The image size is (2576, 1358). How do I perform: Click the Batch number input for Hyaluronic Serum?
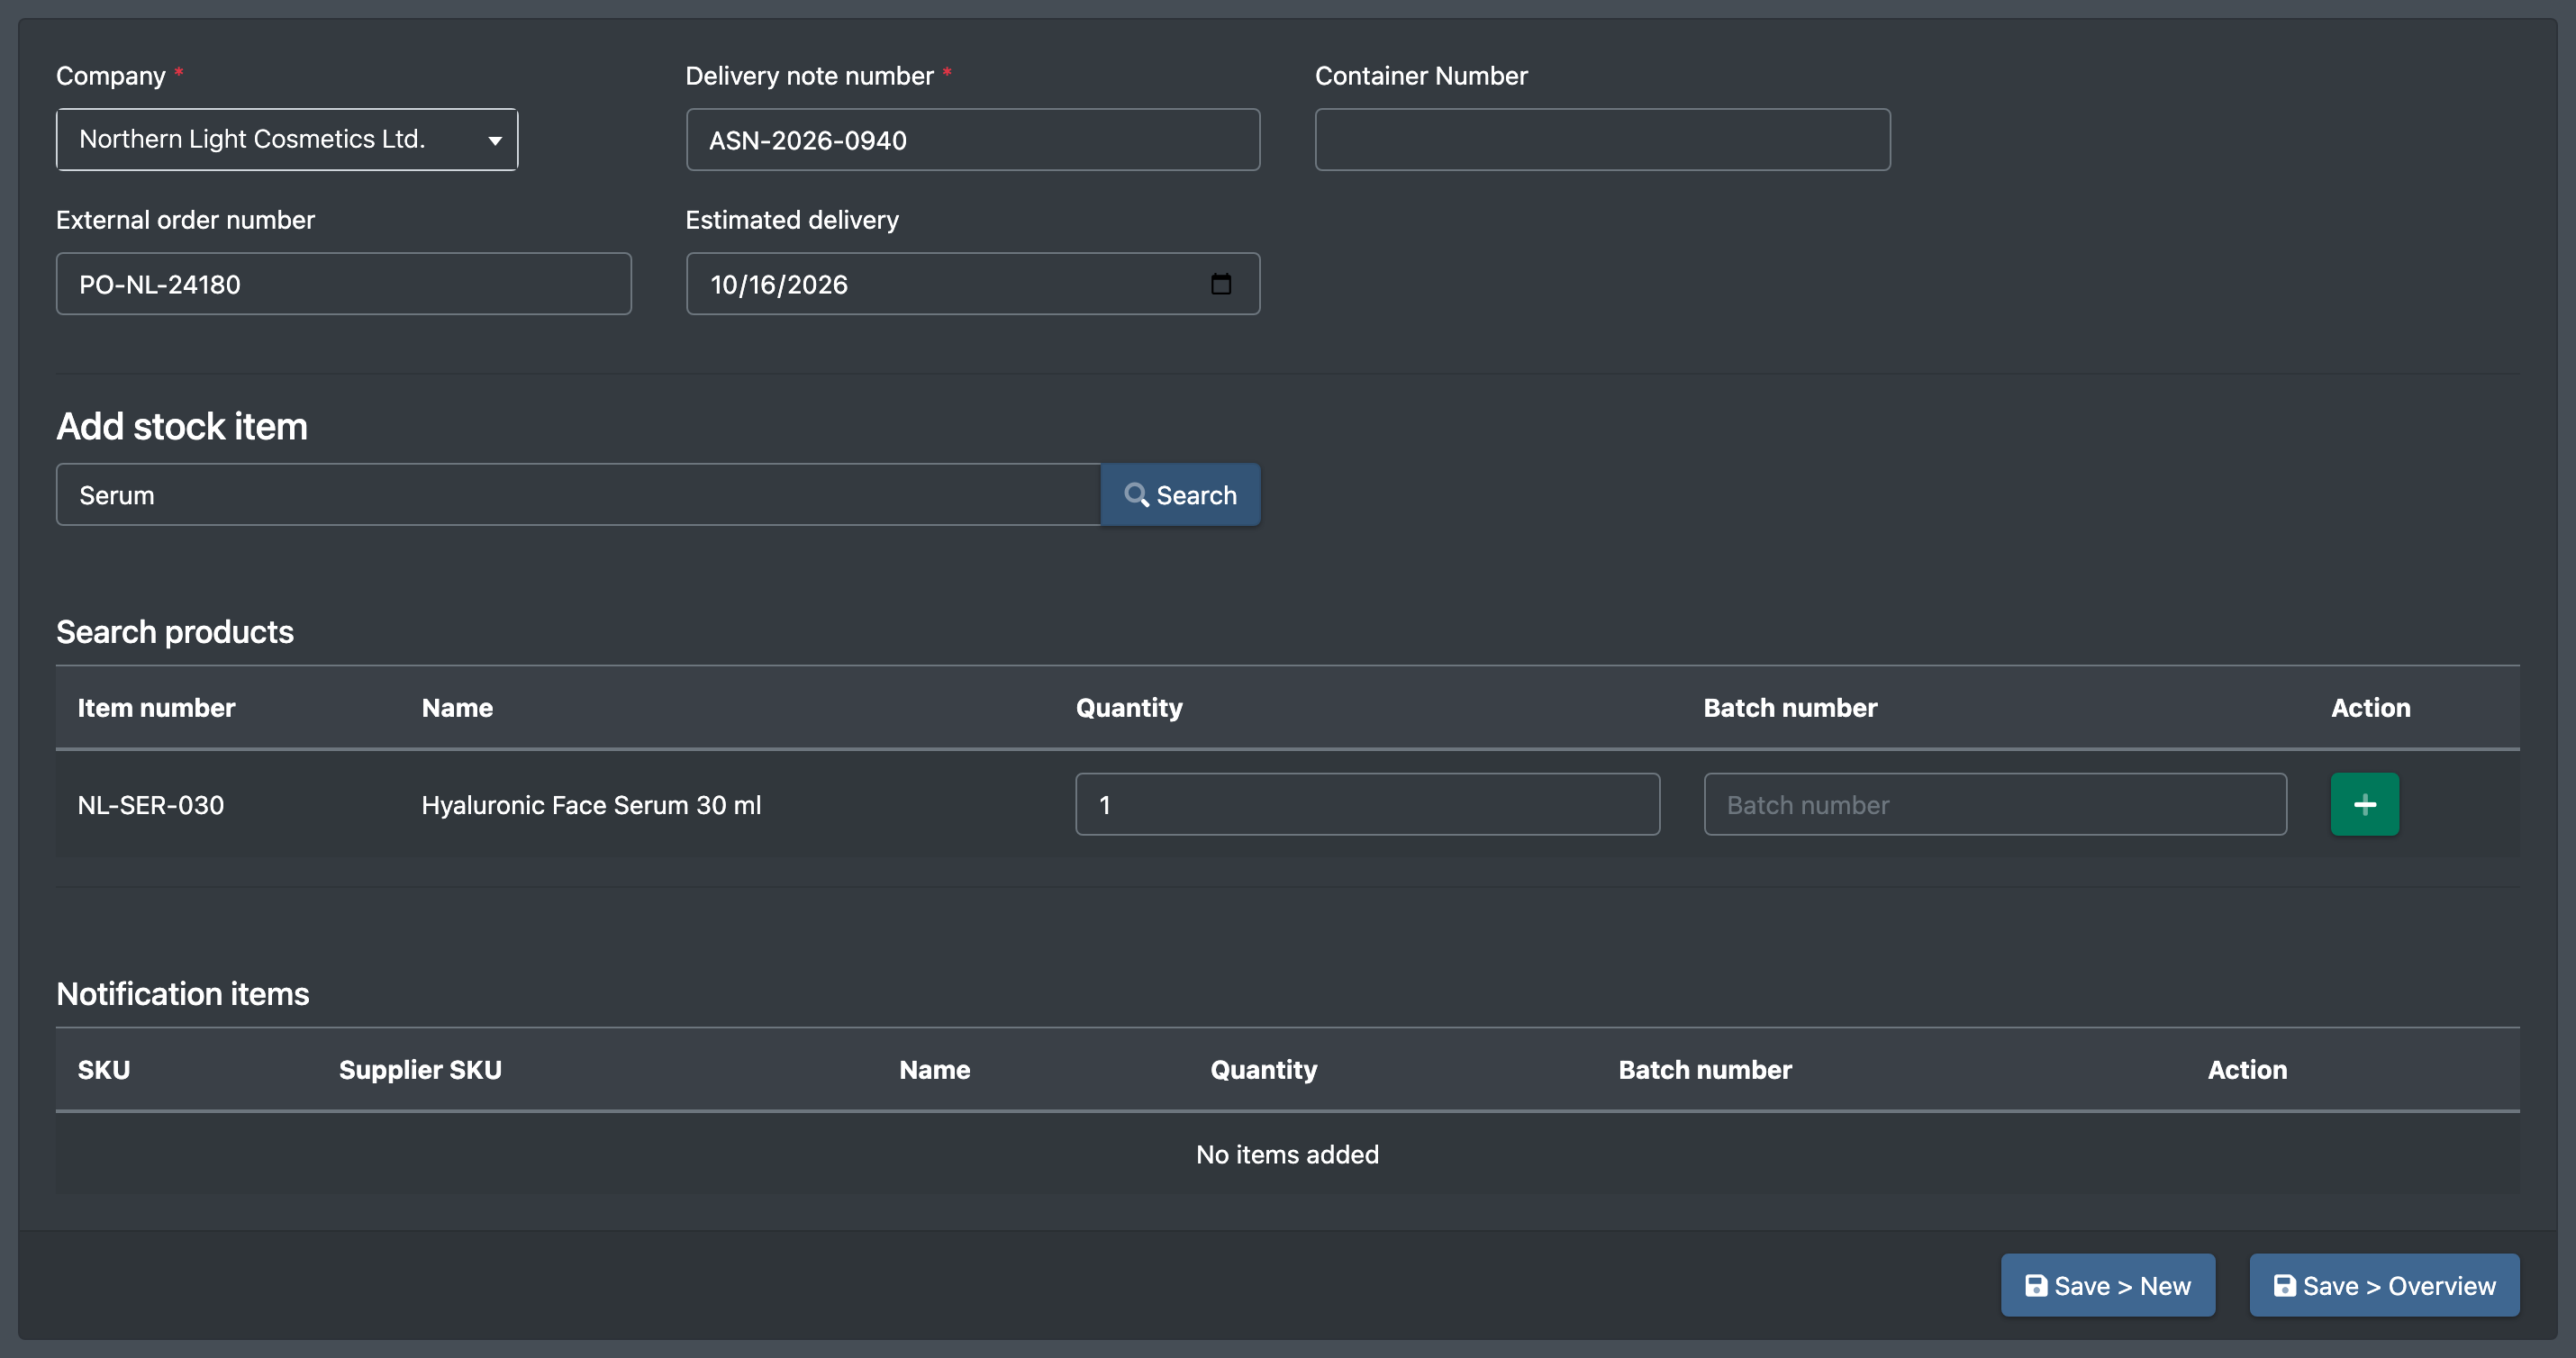coord(1995,804)
